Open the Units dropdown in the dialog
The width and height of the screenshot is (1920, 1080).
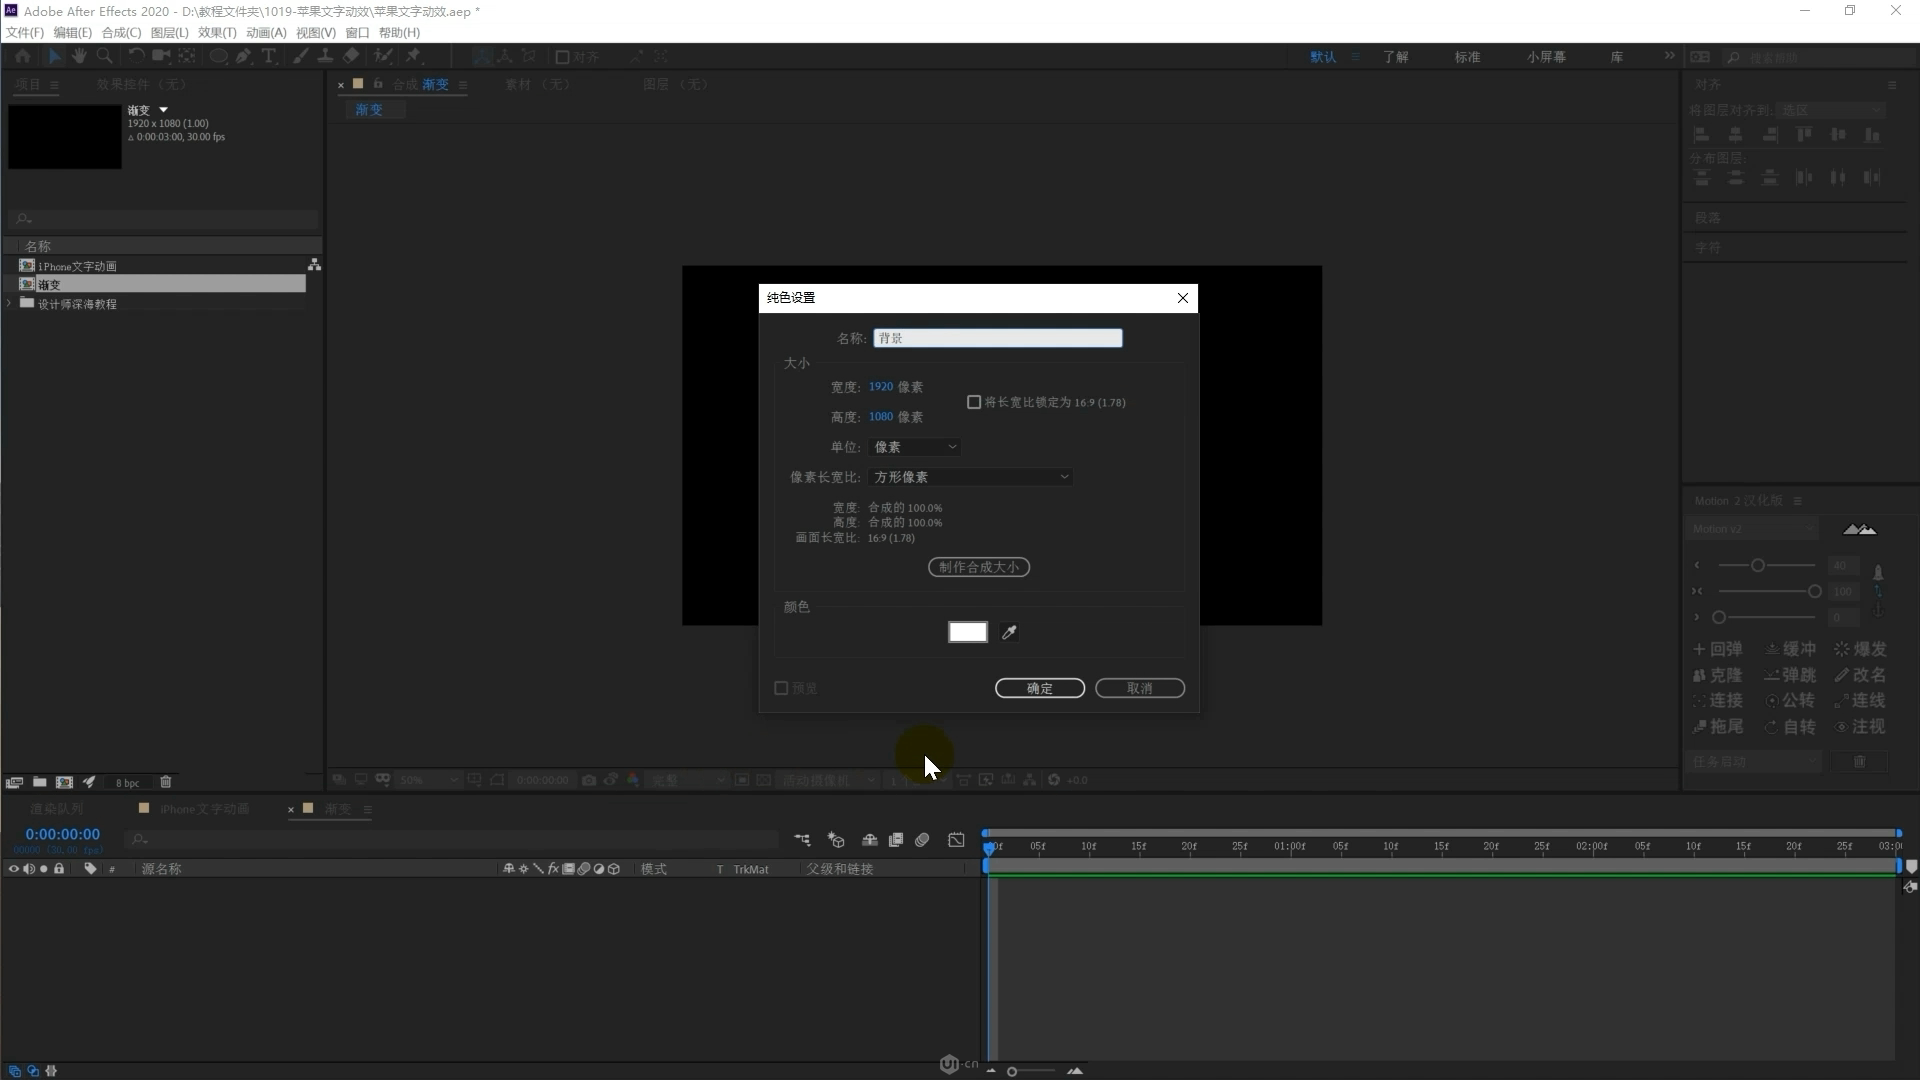pos(915,447)
